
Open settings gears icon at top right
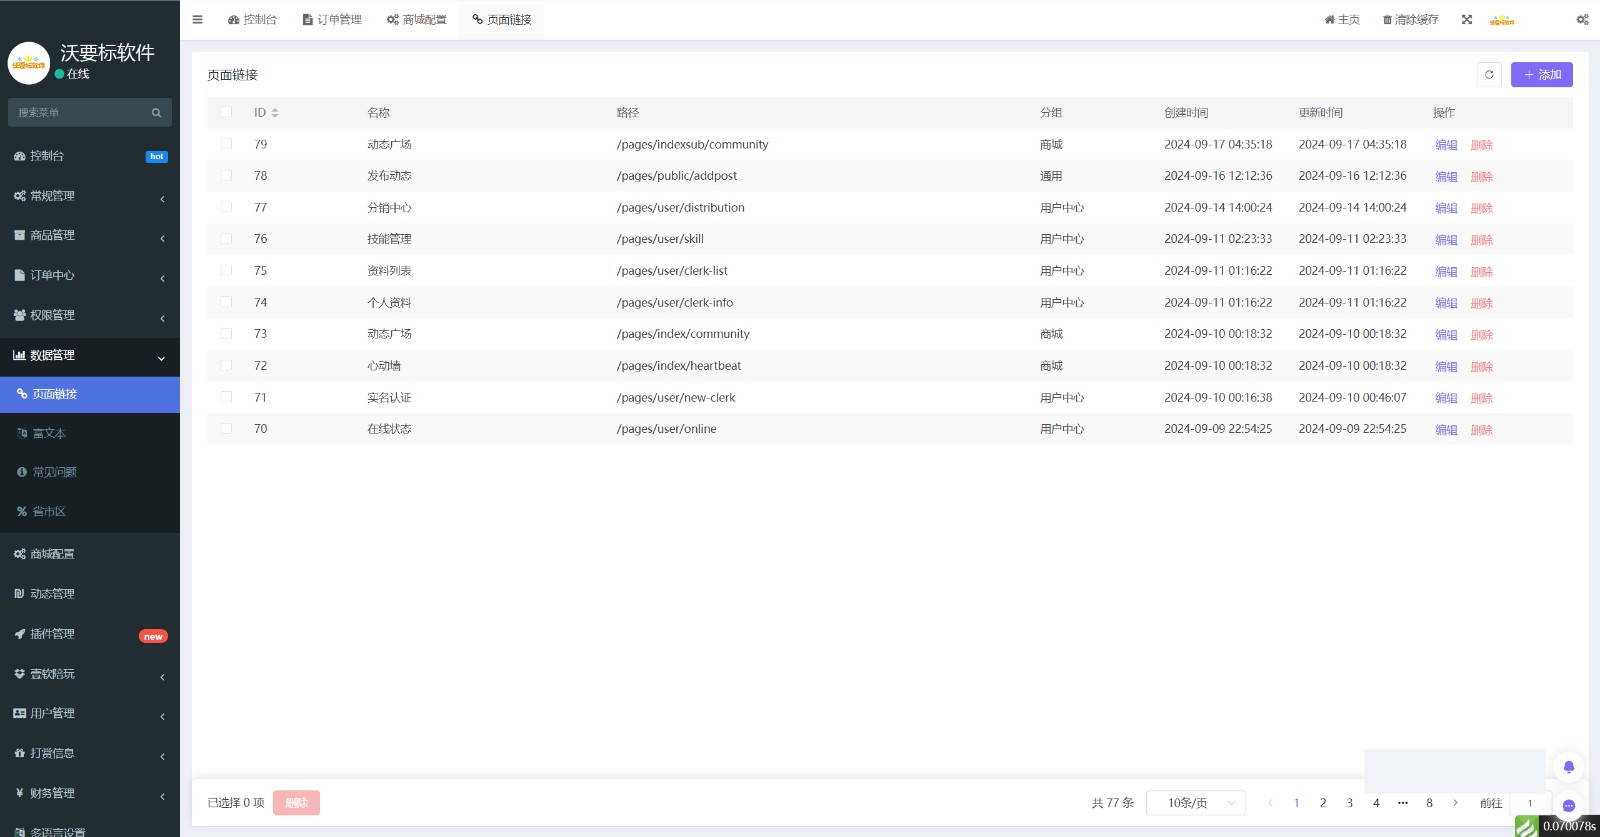[x=1582, y=19]
